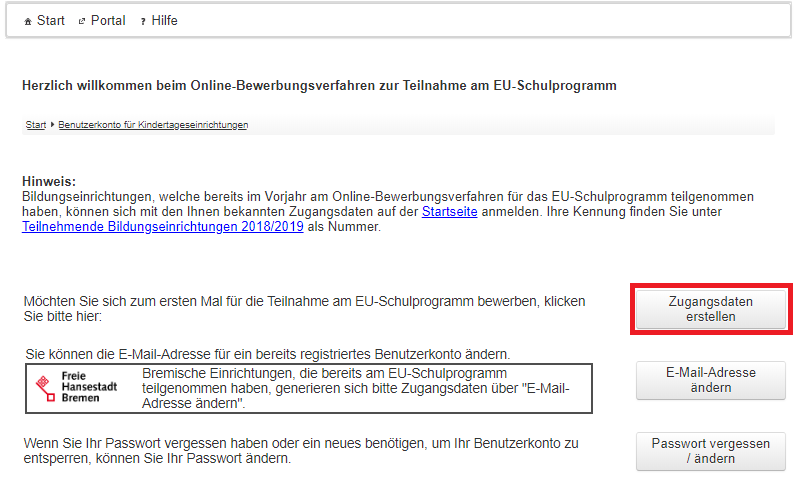Screen dimensions: 800x488
Task: Open Teilnehmende Bildungseinrichtungen 2018/2019 link
Action: (163, 227)
